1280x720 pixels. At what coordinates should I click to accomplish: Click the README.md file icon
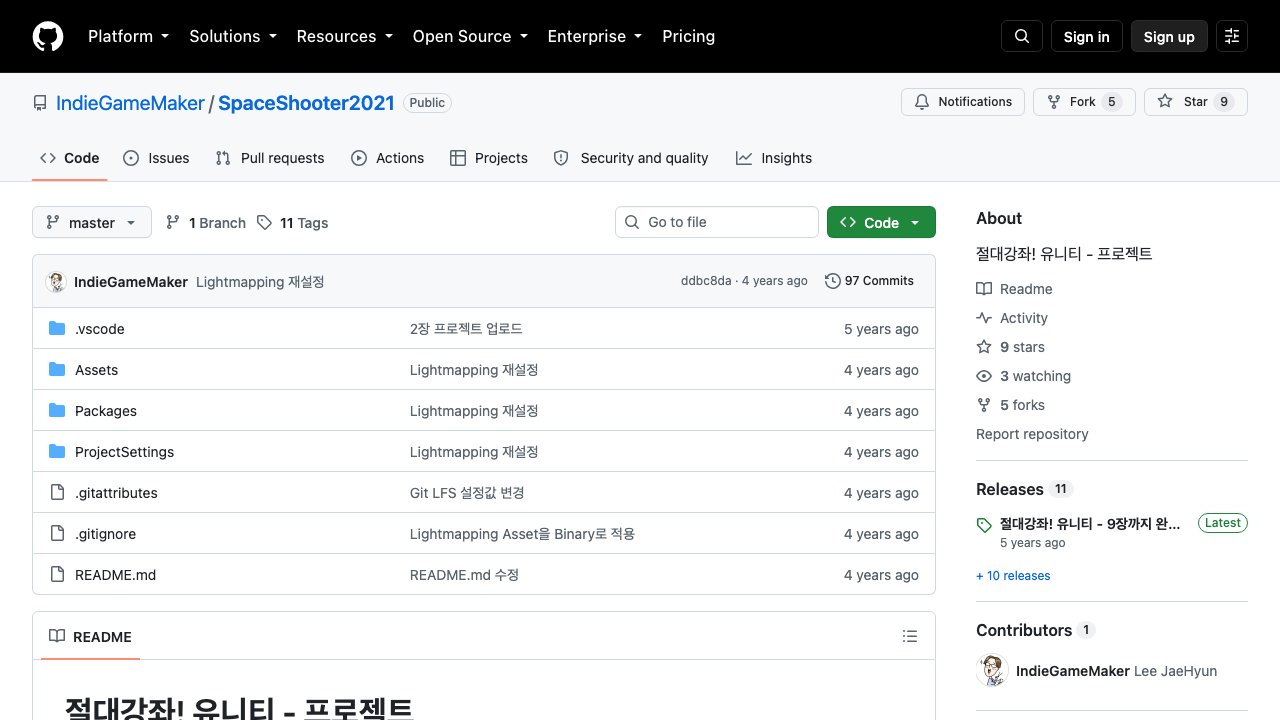(x=57, y=575)
